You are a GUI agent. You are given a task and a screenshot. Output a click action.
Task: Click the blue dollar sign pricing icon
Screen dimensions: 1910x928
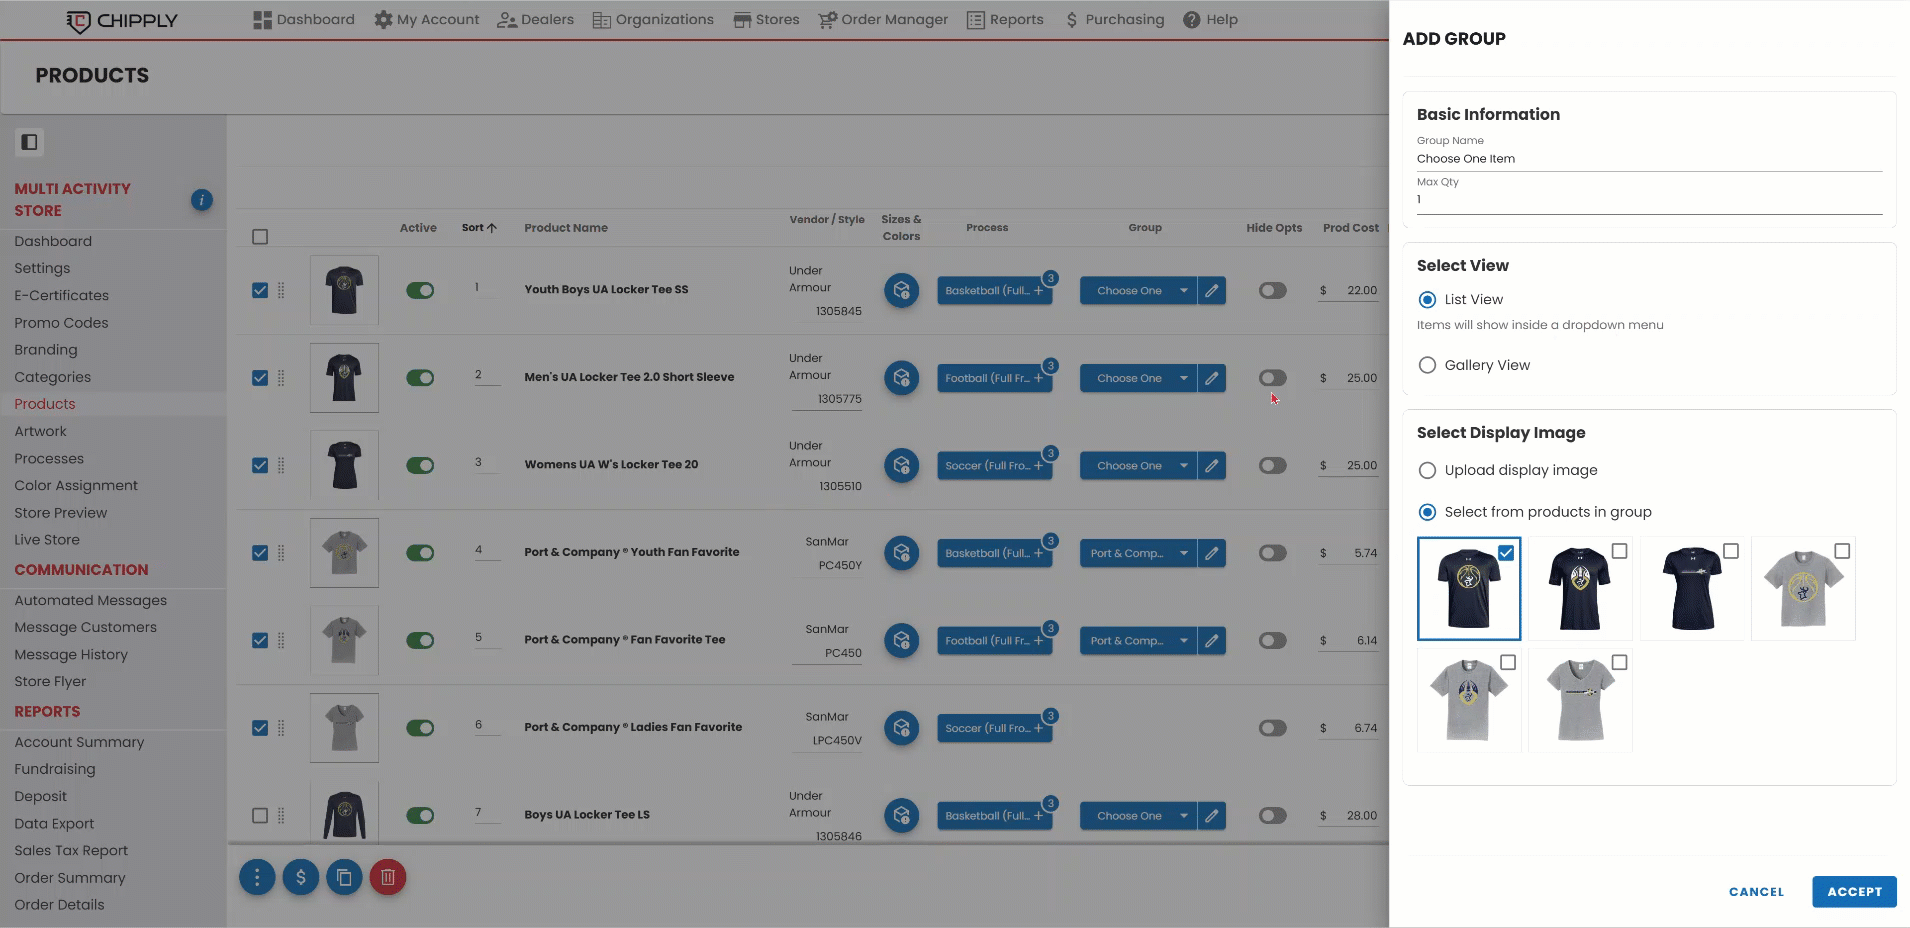pos(301,877)
